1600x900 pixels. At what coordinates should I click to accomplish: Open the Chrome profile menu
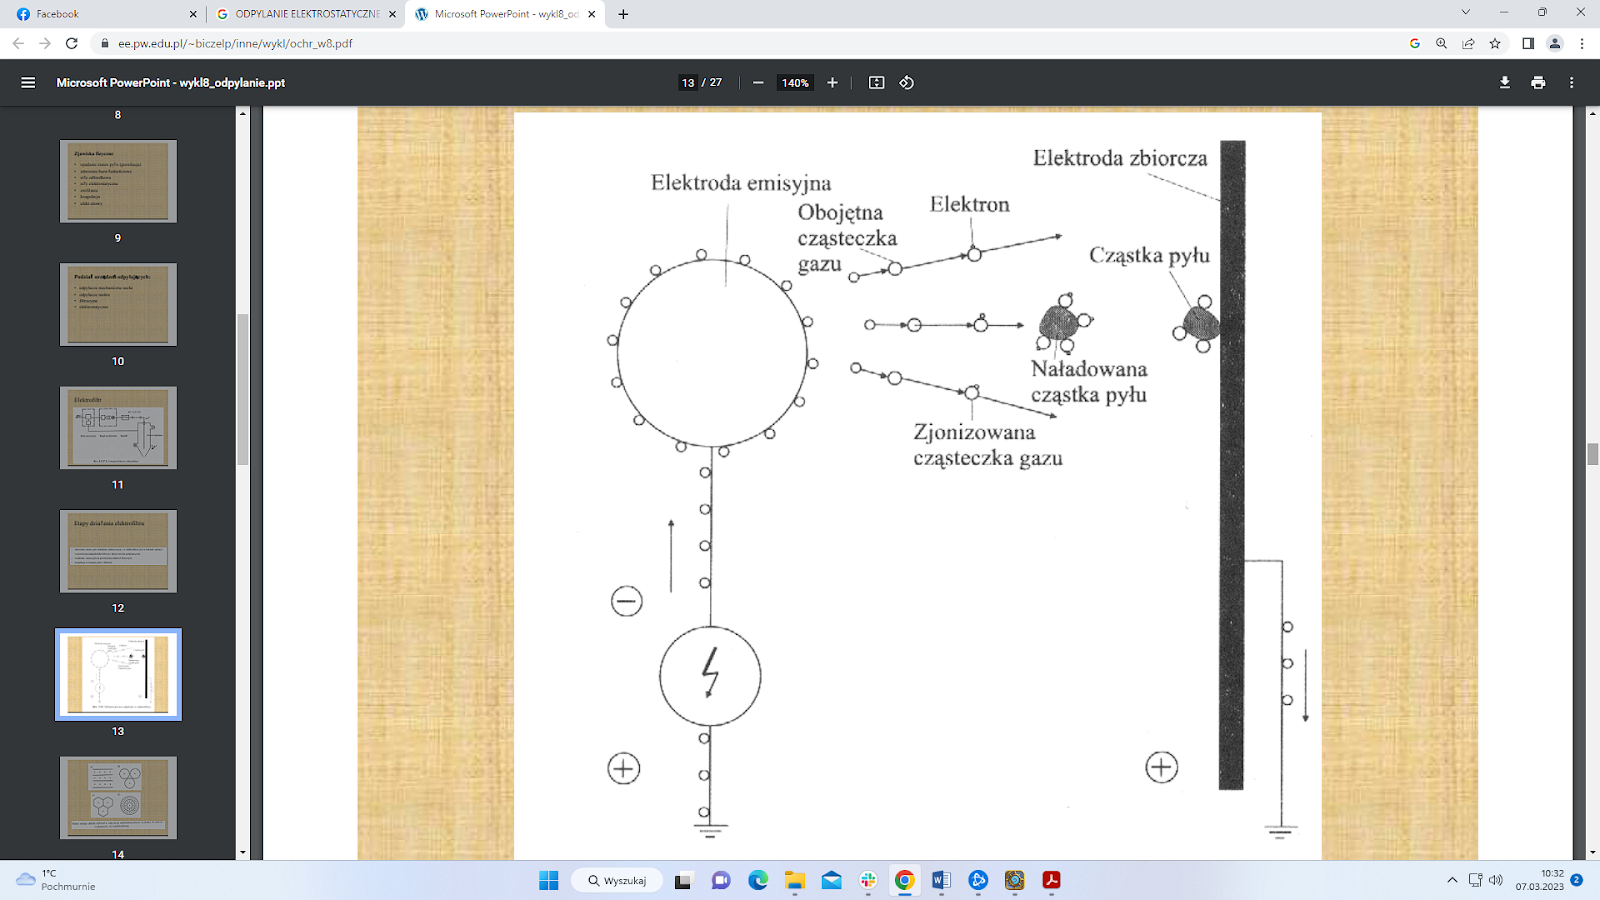point(1553,43)
